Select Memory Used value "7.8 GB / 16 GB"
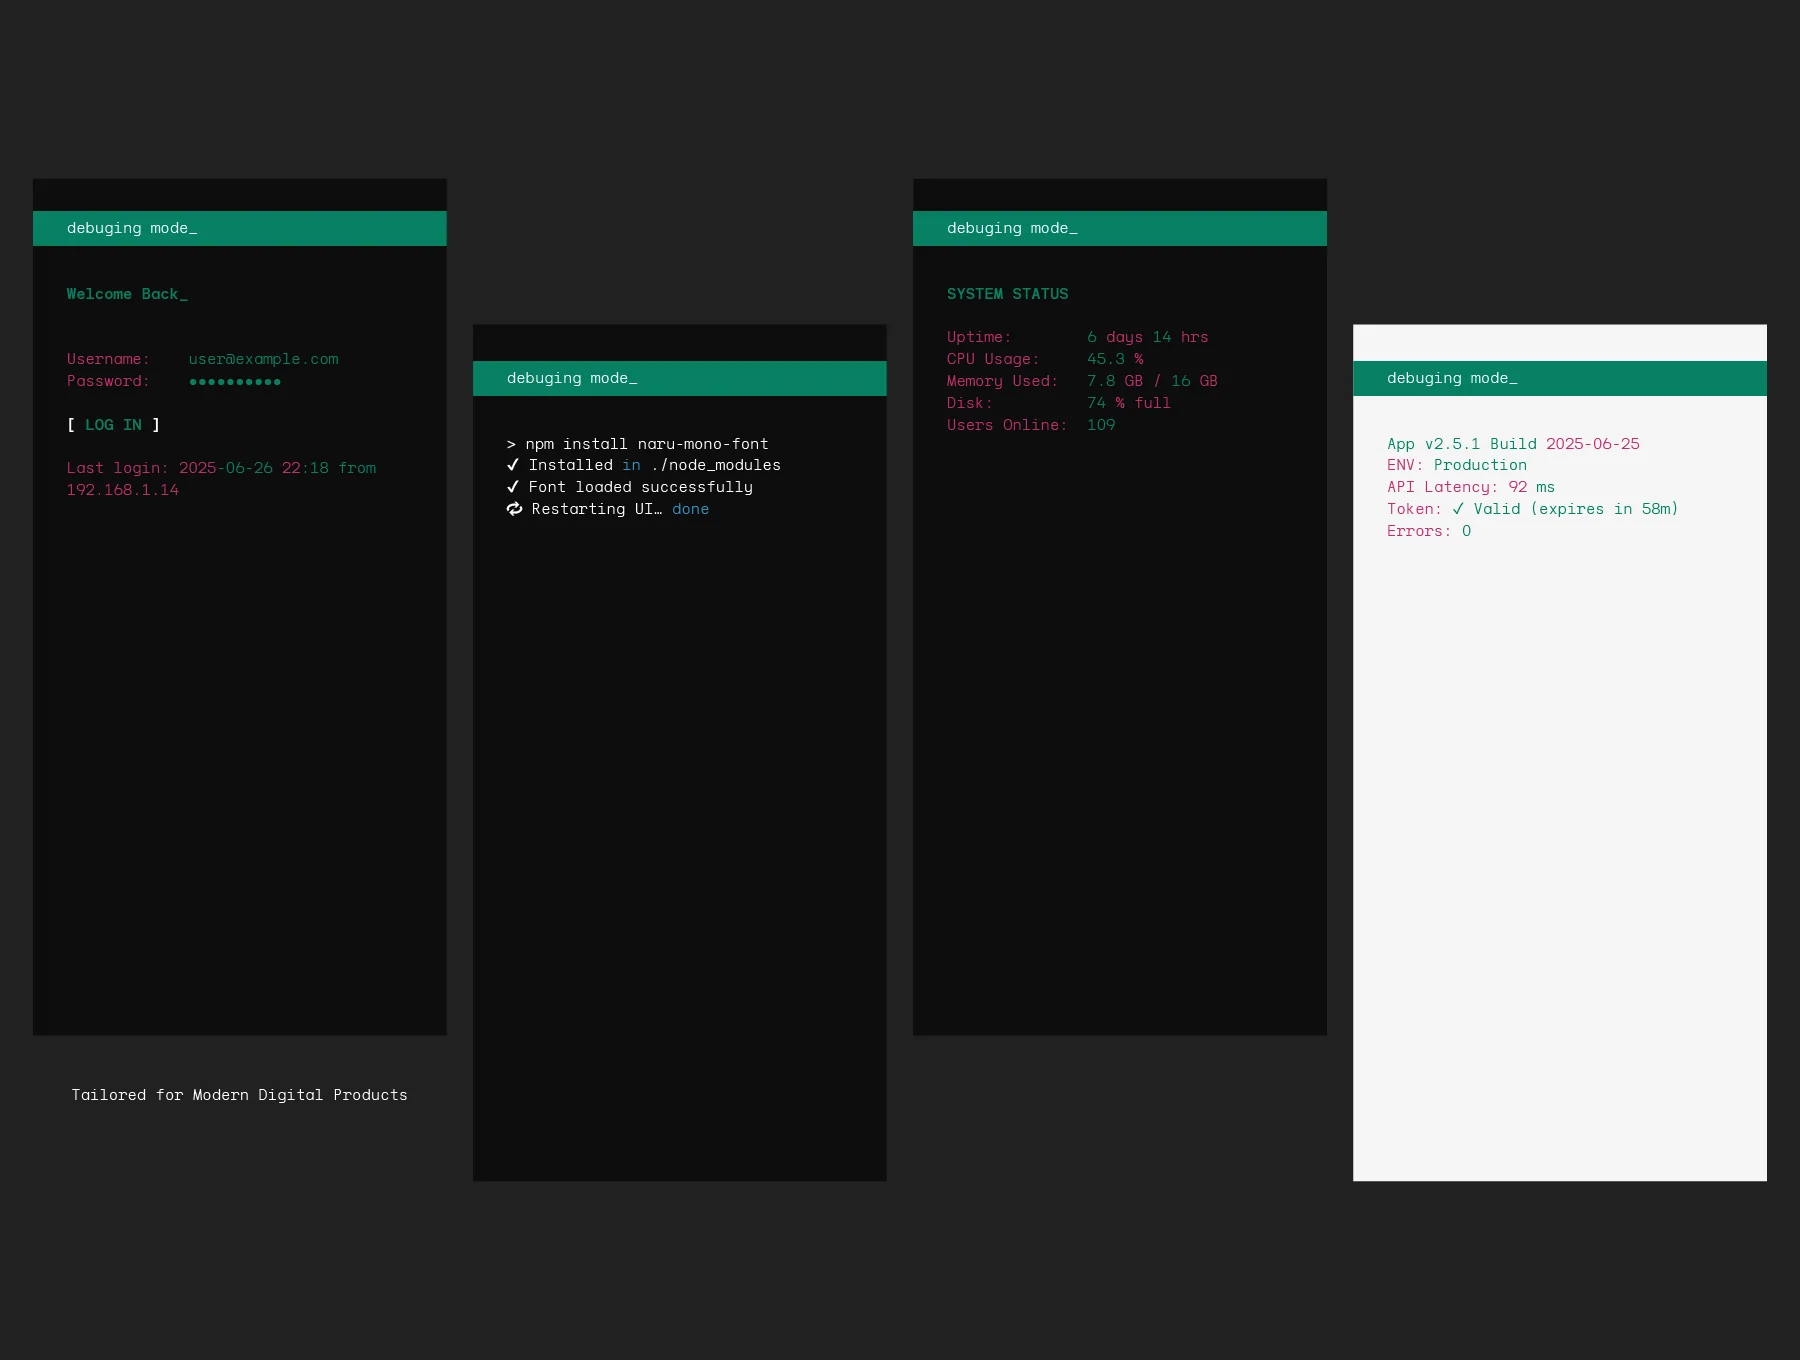 (x=1152, y=381)
